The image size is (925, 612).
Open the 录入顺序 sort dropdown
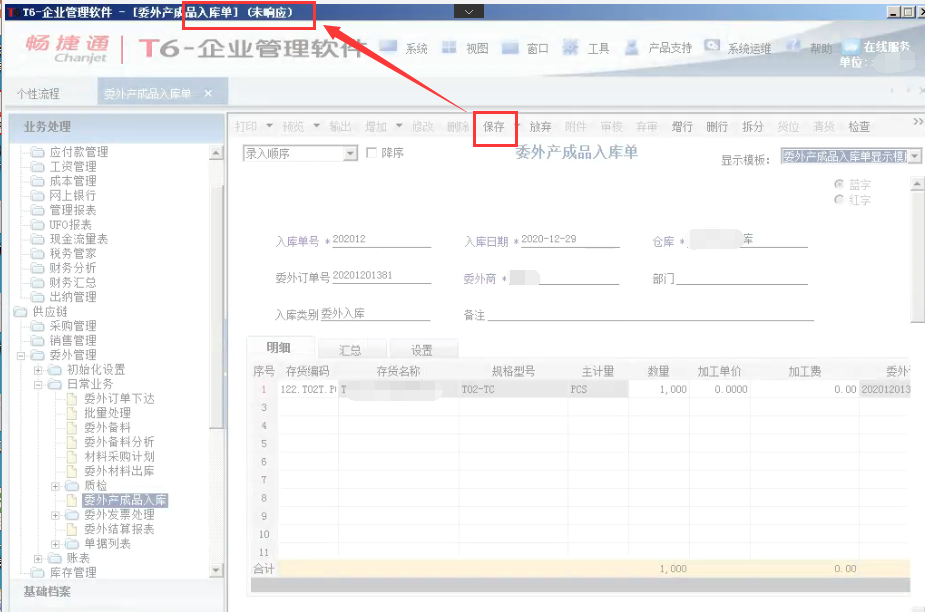coord(350,153)
